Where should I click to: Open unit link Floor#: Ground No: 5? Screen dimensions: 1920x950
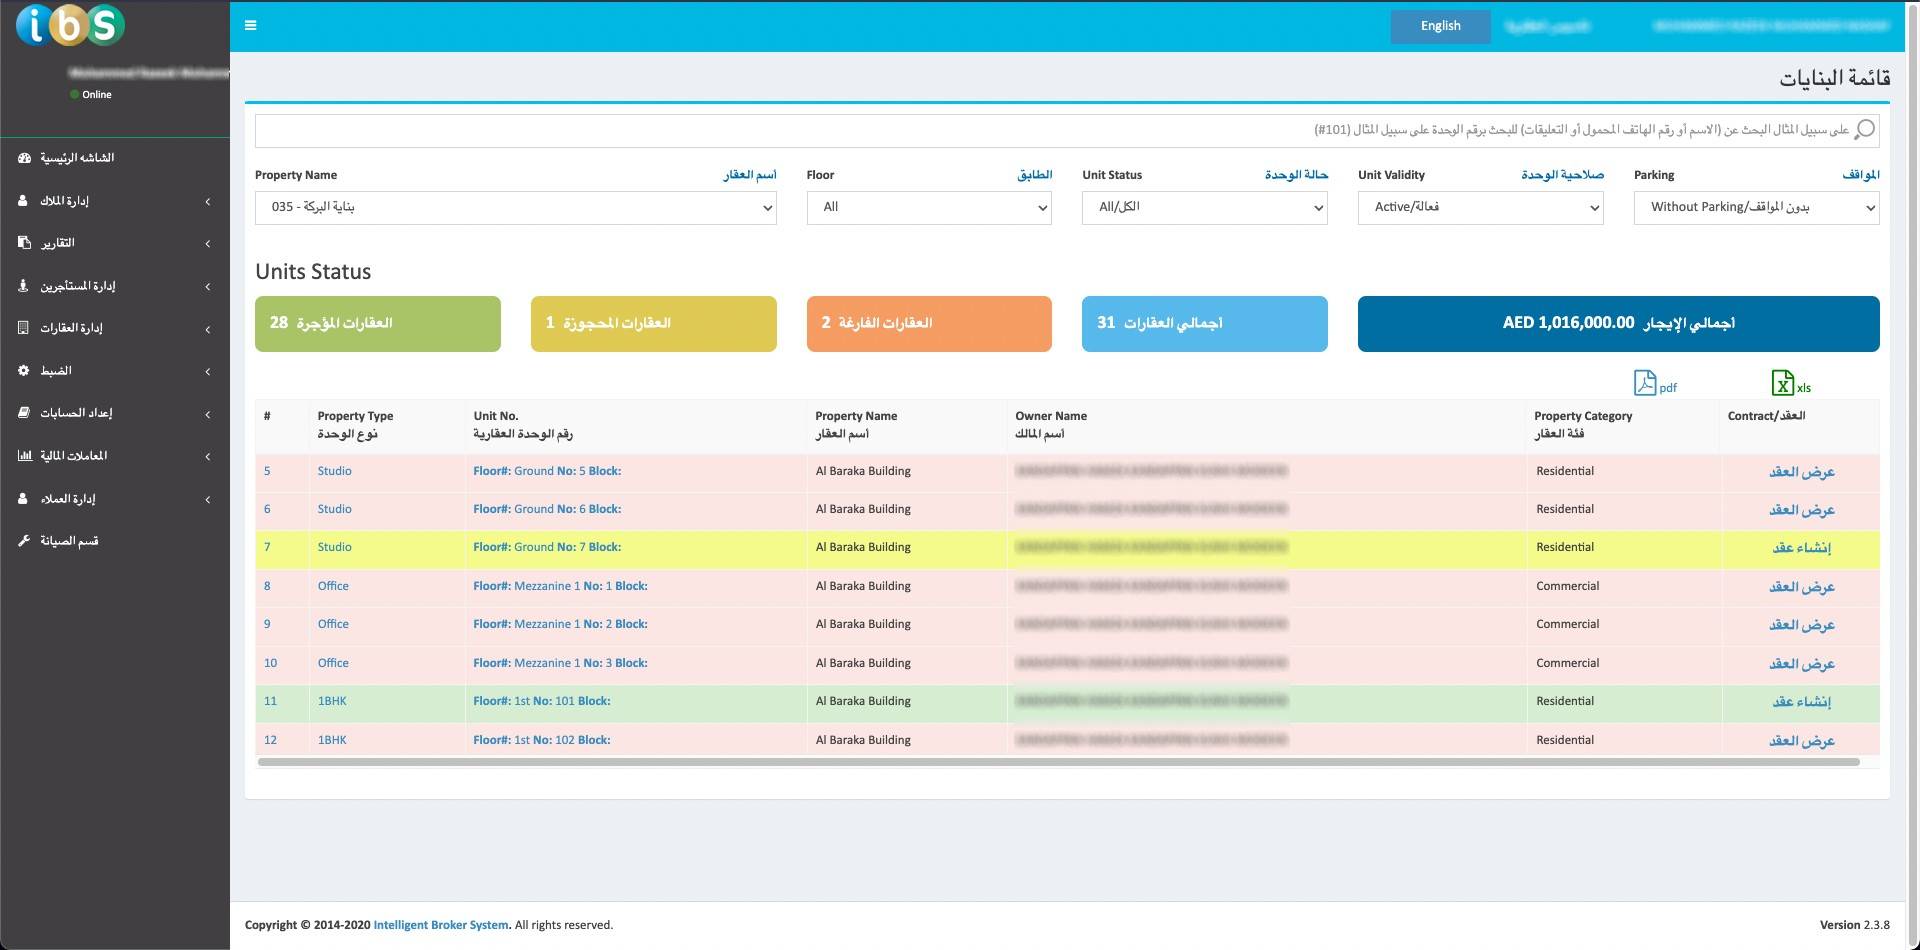pyautogui.click(x=547, y=471)
